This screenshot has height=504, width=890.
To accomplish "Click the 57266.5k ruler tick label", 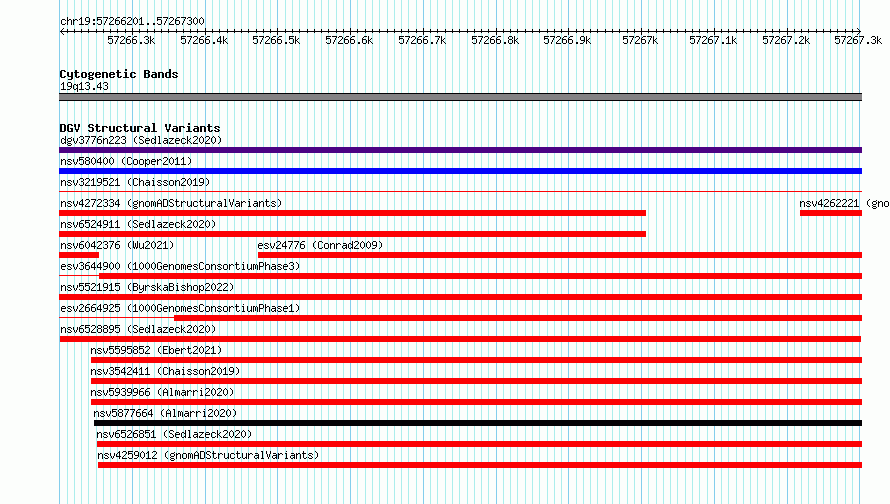I will pyautogui.click(x=276, y=40).
